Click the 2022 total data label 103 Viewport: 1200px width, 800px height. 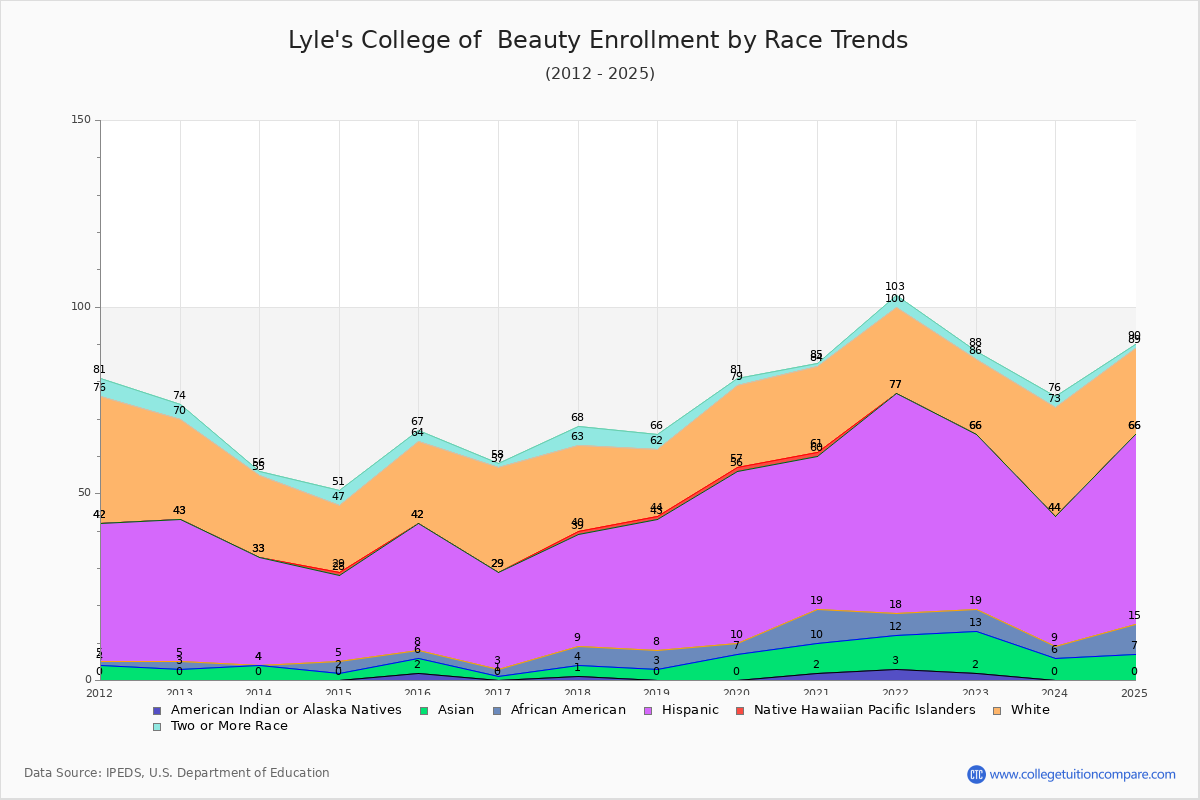895,287
